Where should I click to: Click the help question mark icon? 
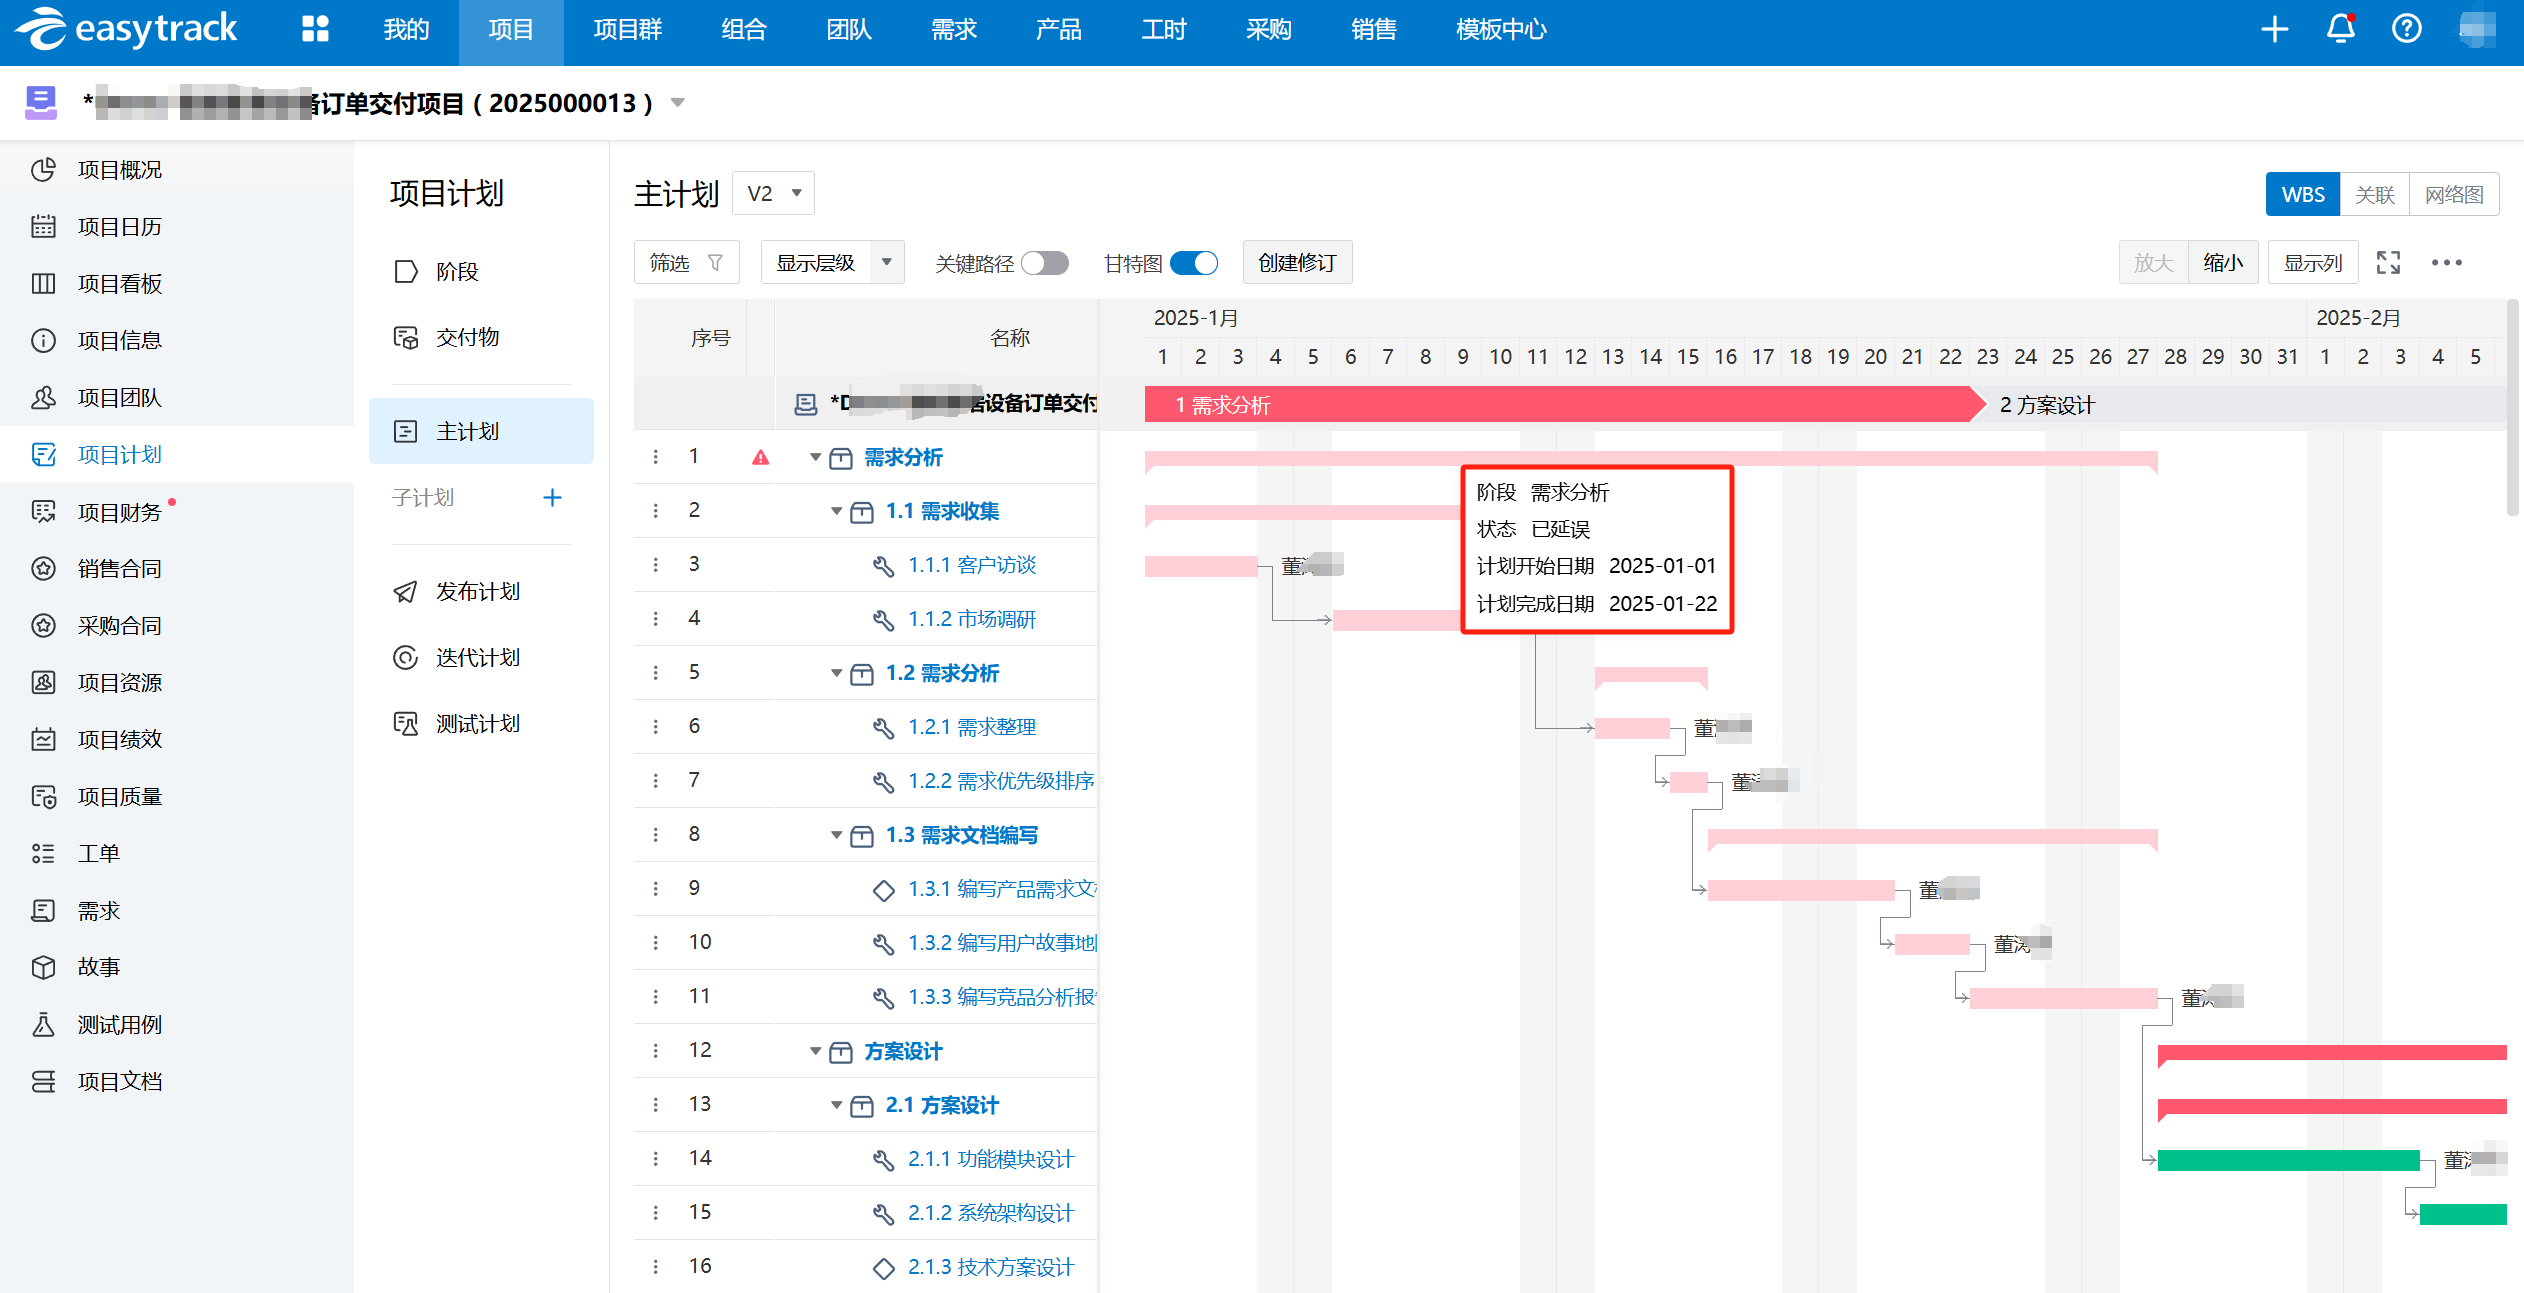pos(2406,29)
